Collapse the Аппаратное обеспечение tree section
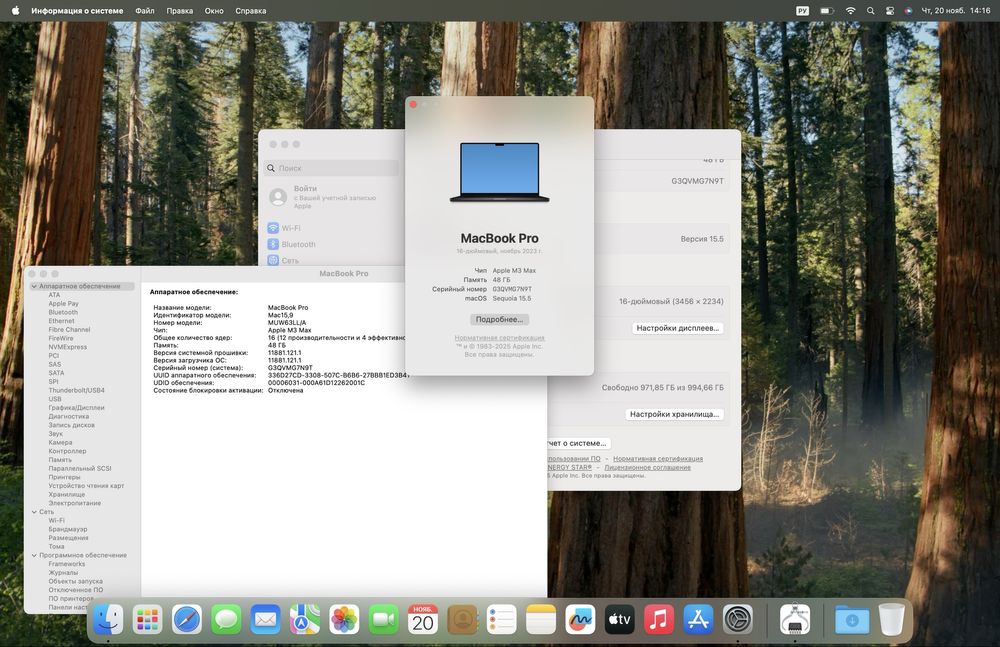 tap(34, 286)
